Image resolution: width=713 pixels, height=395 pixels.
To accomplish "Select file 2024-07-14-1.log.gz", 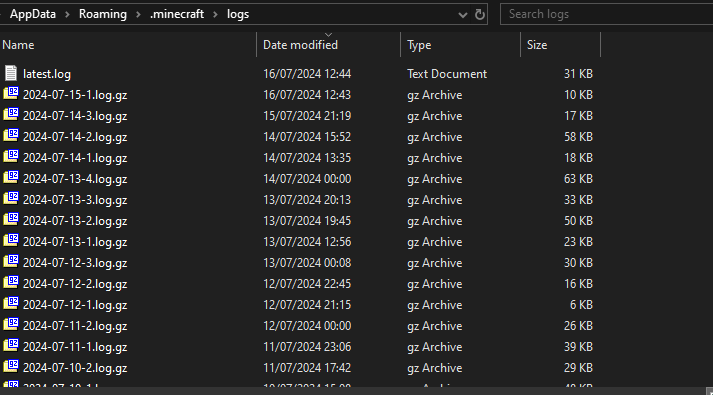I will pyautogui.click(x=75, y=158).
